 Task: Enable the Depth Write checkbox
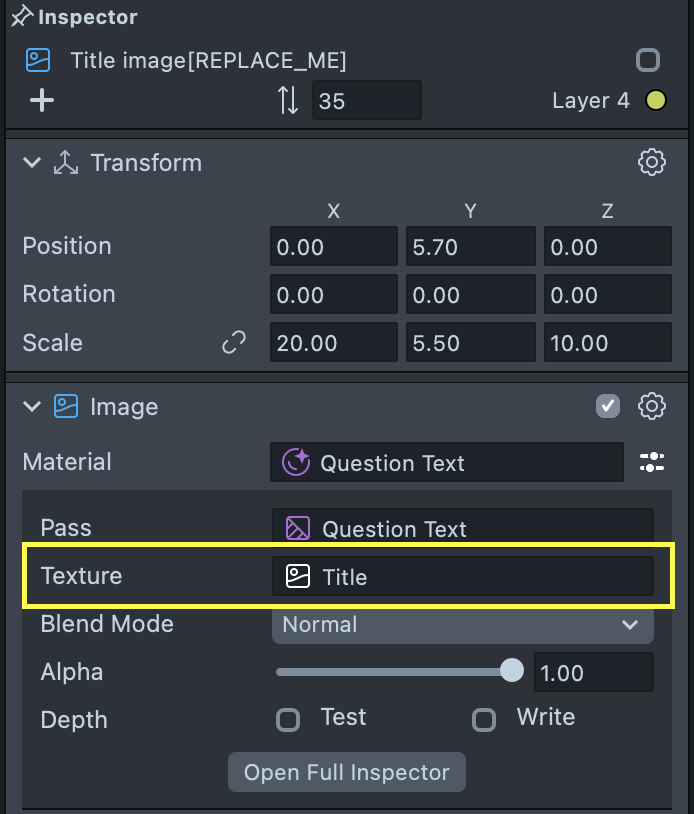pyautogui.click(x=484, y=719)
